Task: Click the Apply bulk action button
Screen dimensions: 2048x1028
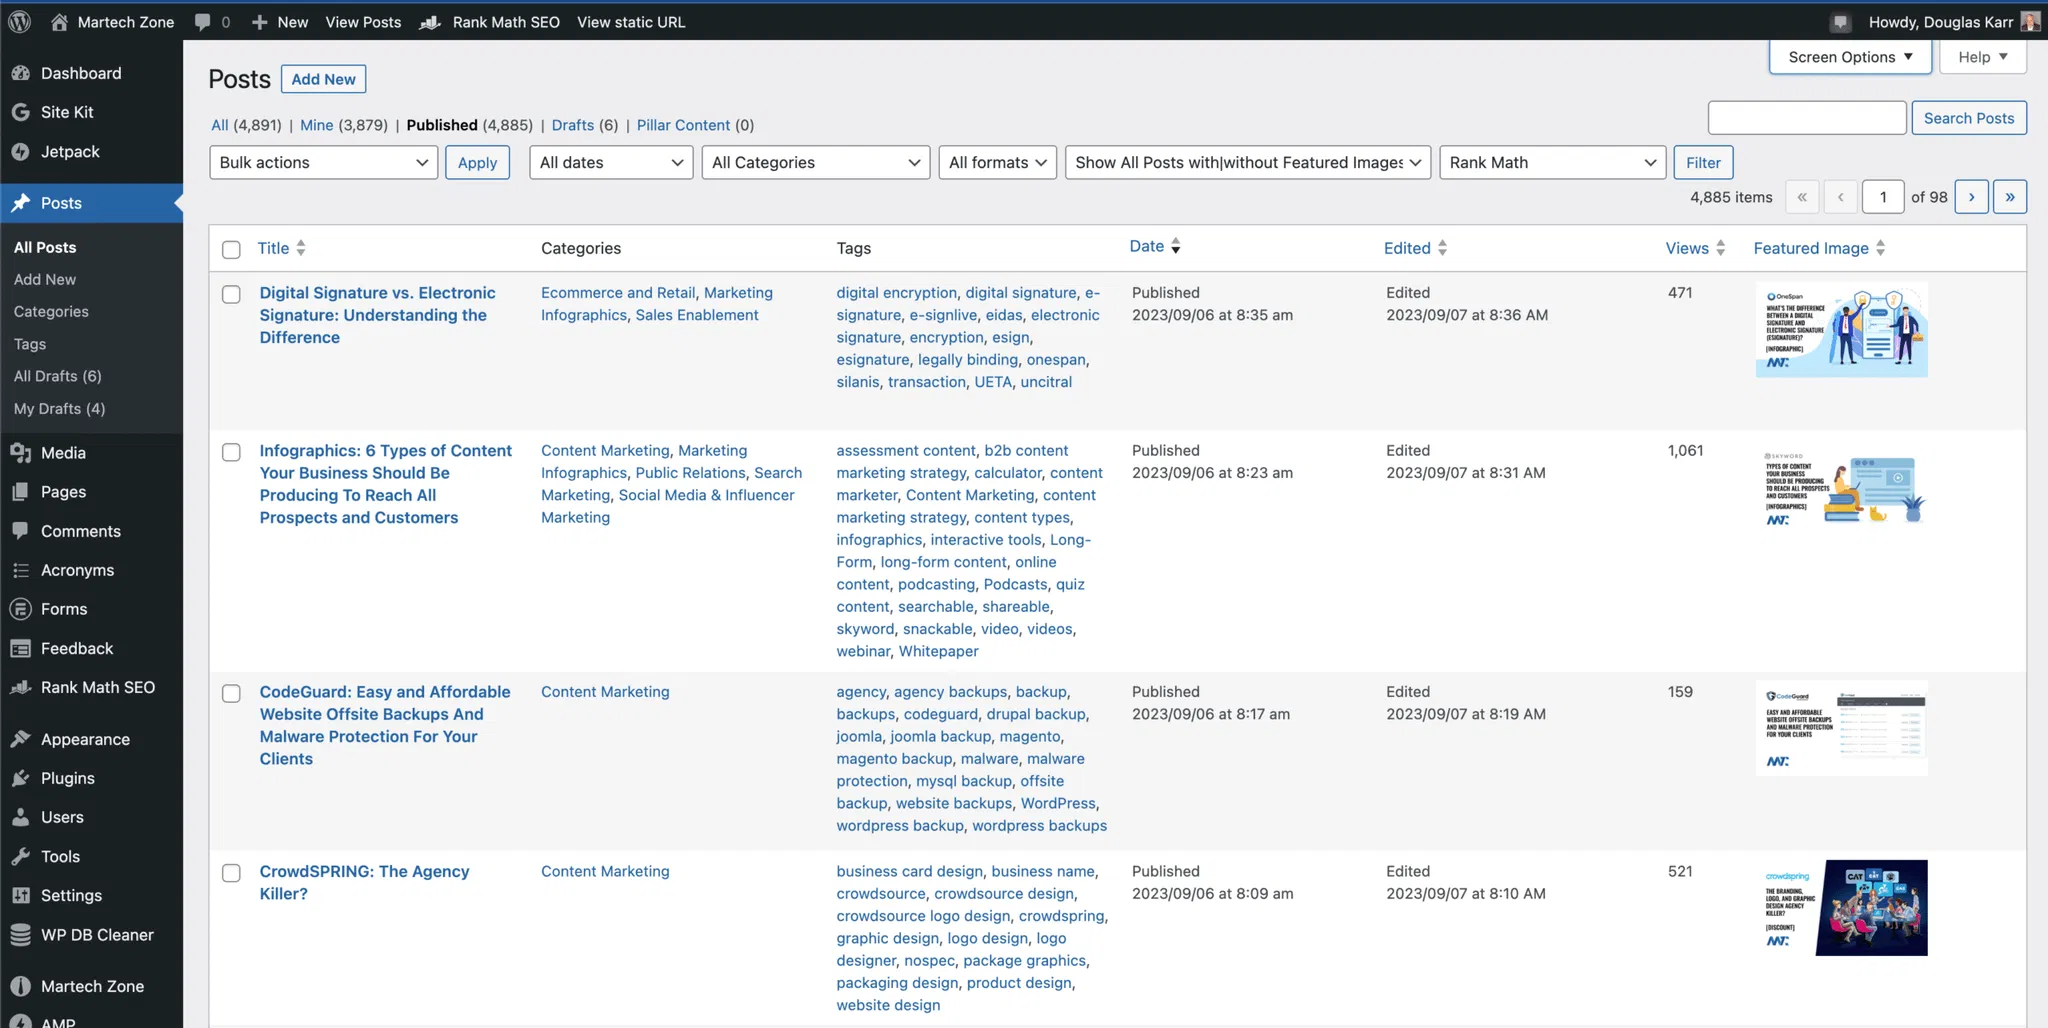Action: pos(477,162)
